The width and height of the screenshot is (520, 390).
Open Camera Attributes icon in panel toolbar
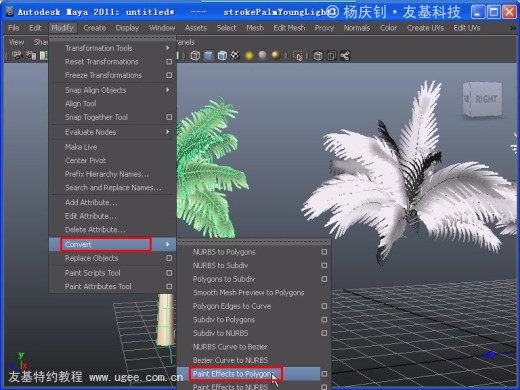(31, 55)
